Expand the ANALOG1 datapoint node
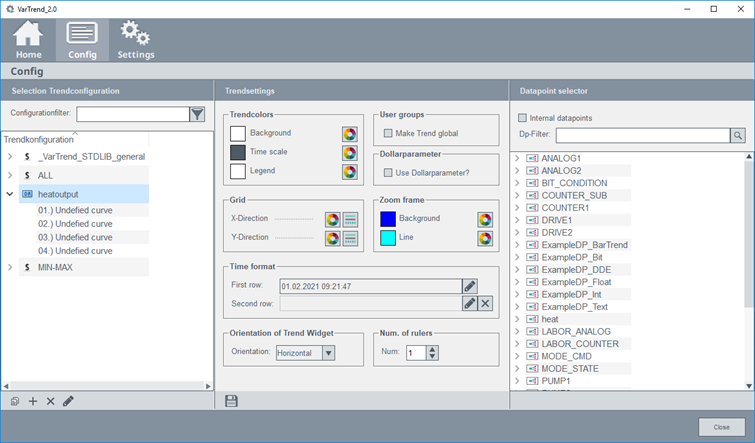This screenshot has width=755, height=443. click(516, 158)
